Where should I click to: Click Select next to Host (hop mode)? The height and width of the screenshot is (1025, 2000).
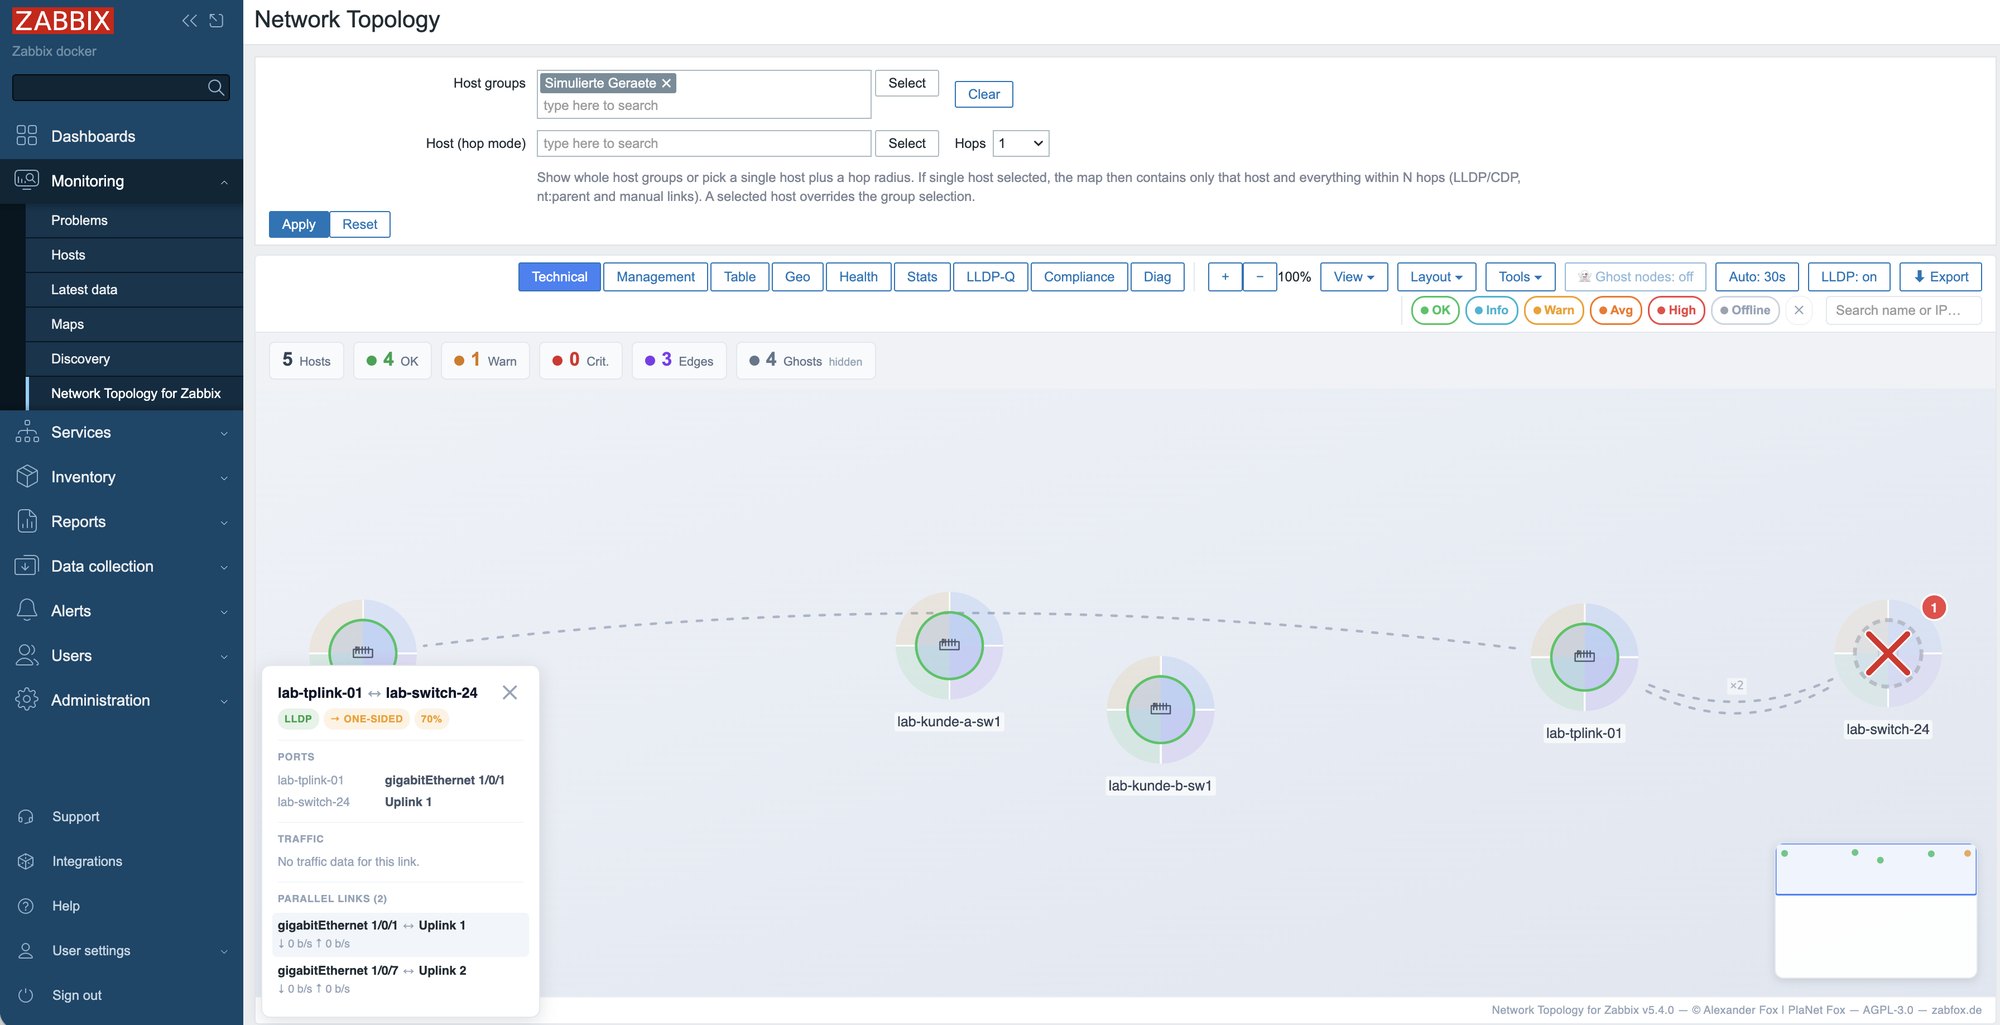(x=907, y=143)
